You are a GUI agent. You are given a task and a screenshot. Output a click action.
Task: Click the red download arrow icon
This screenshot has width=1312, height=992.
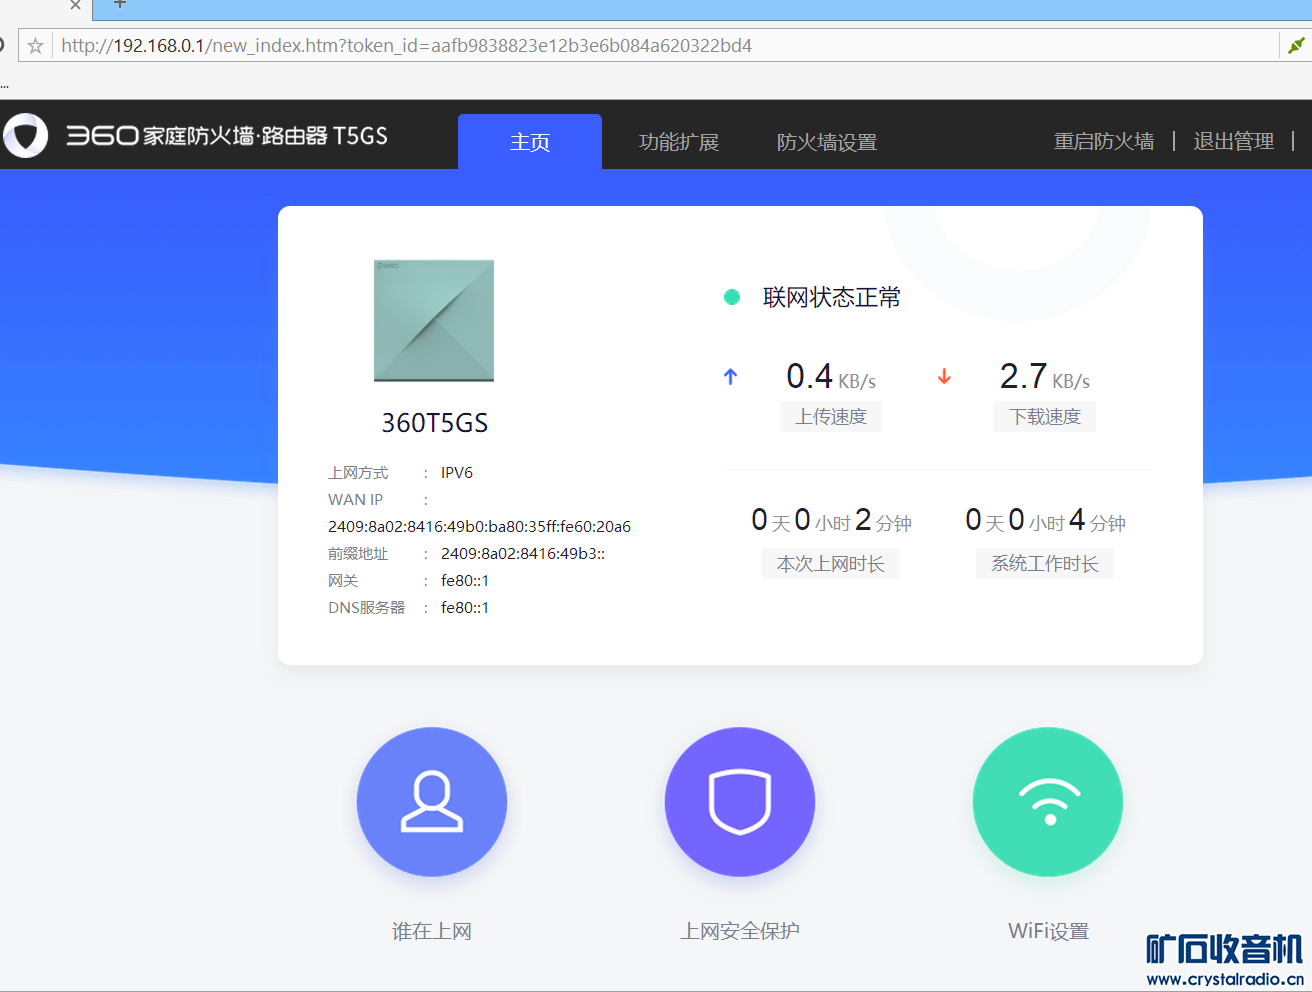click(x=944, y=377)
